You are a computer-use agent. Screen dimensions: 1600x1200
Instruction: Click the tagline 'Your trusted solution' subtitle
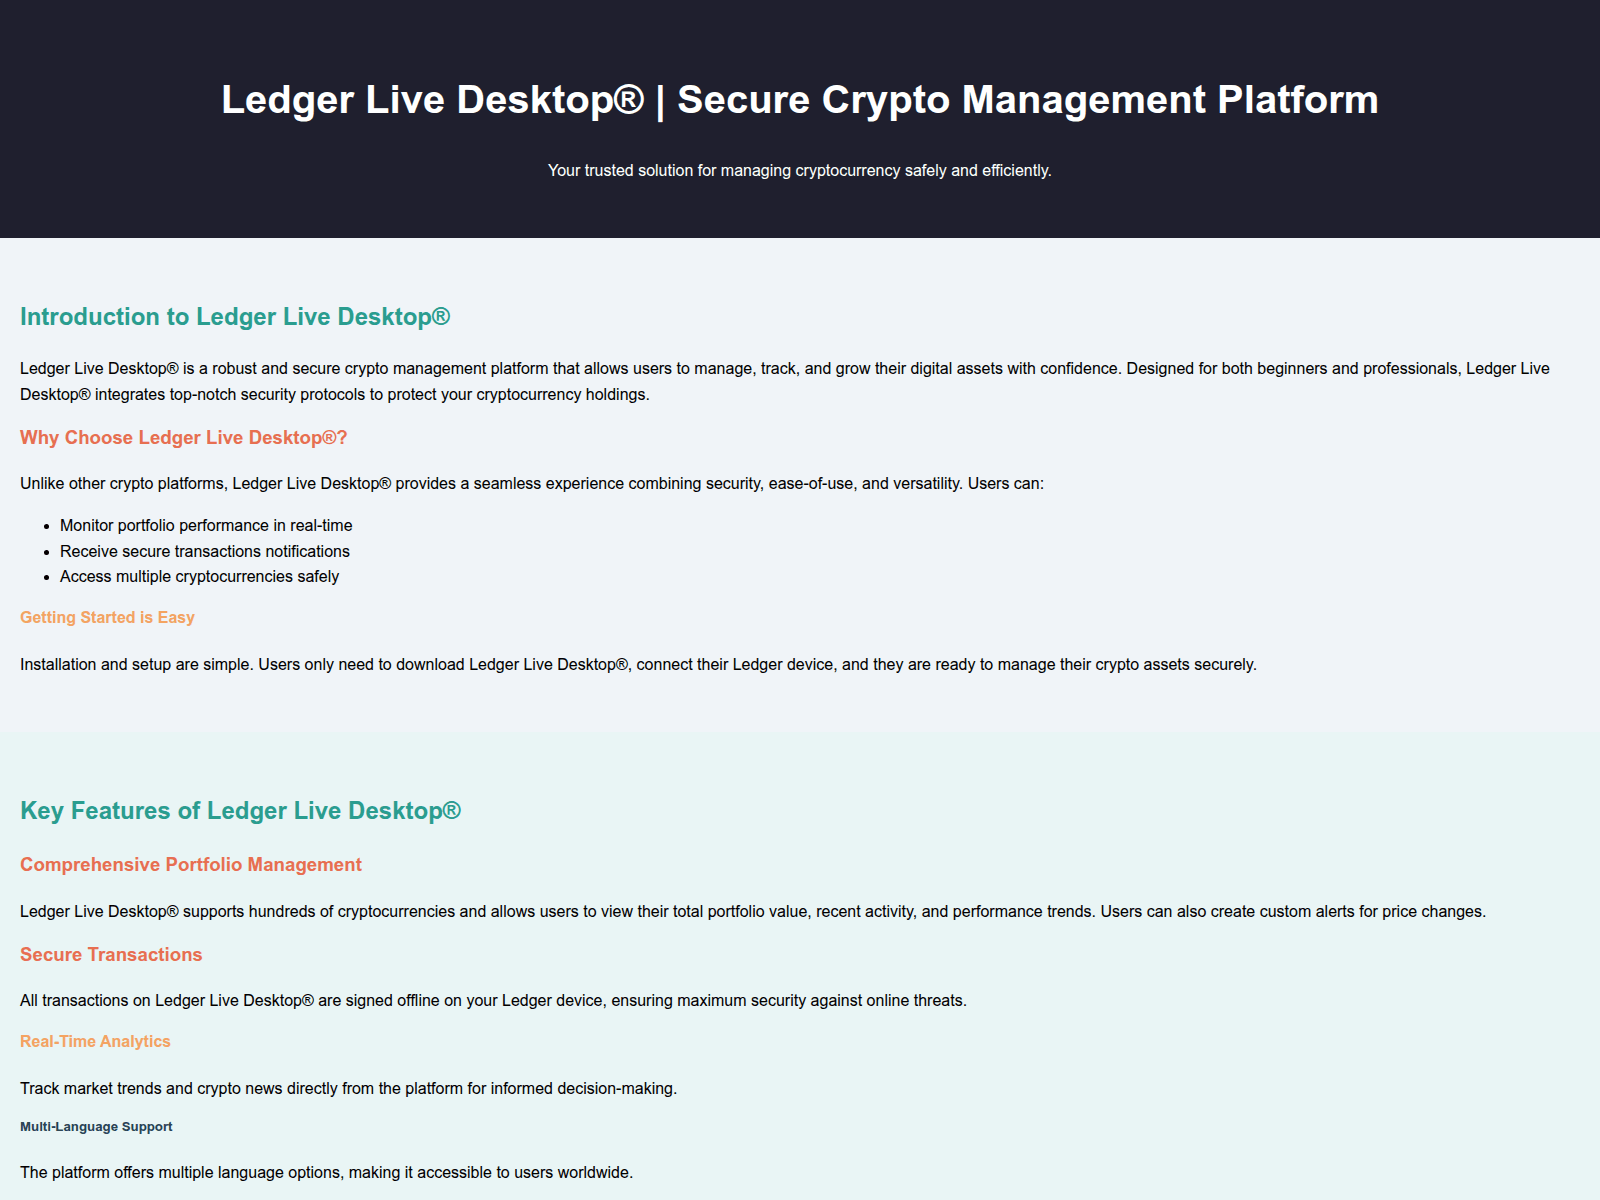point(799,171)
